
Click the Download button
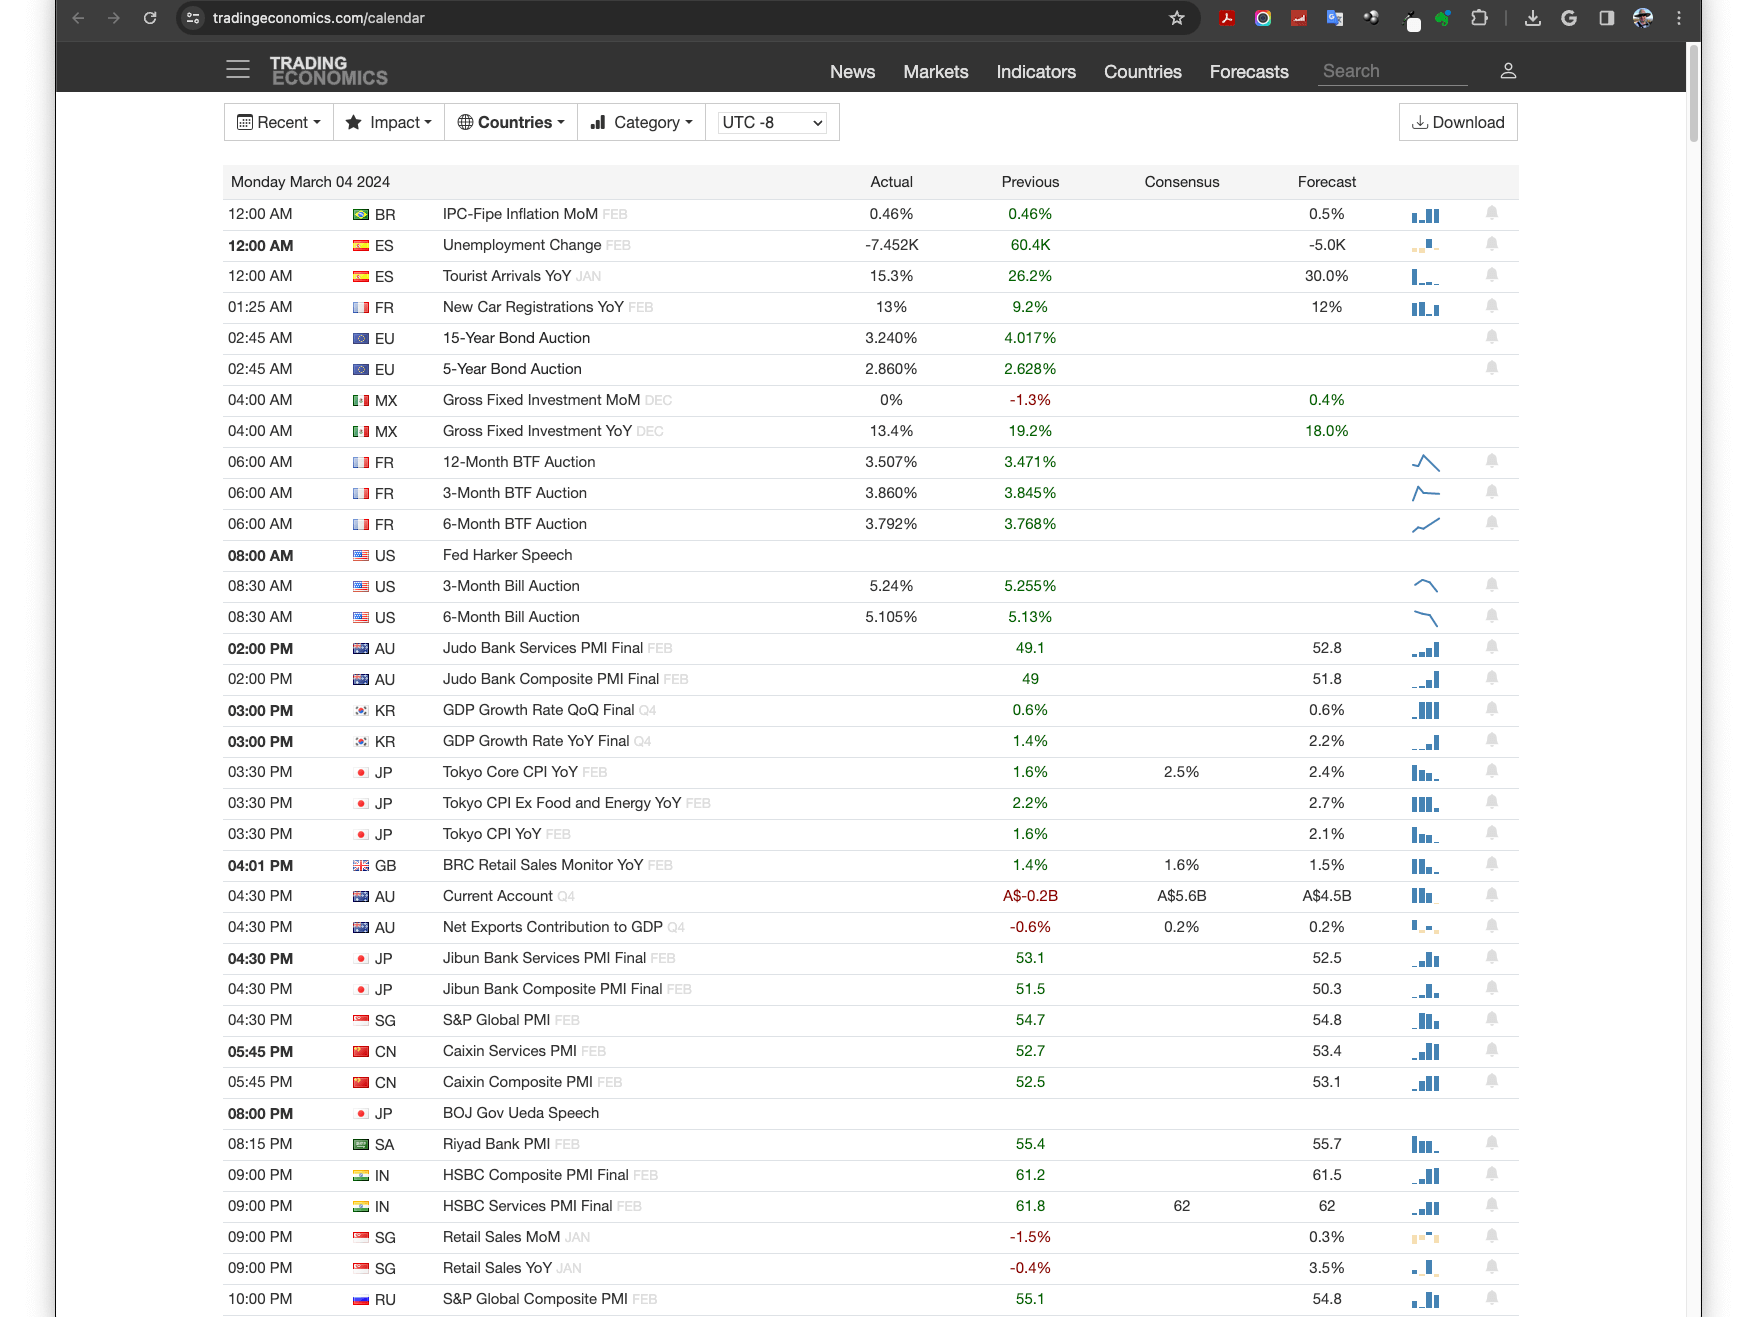(1457, 122)
